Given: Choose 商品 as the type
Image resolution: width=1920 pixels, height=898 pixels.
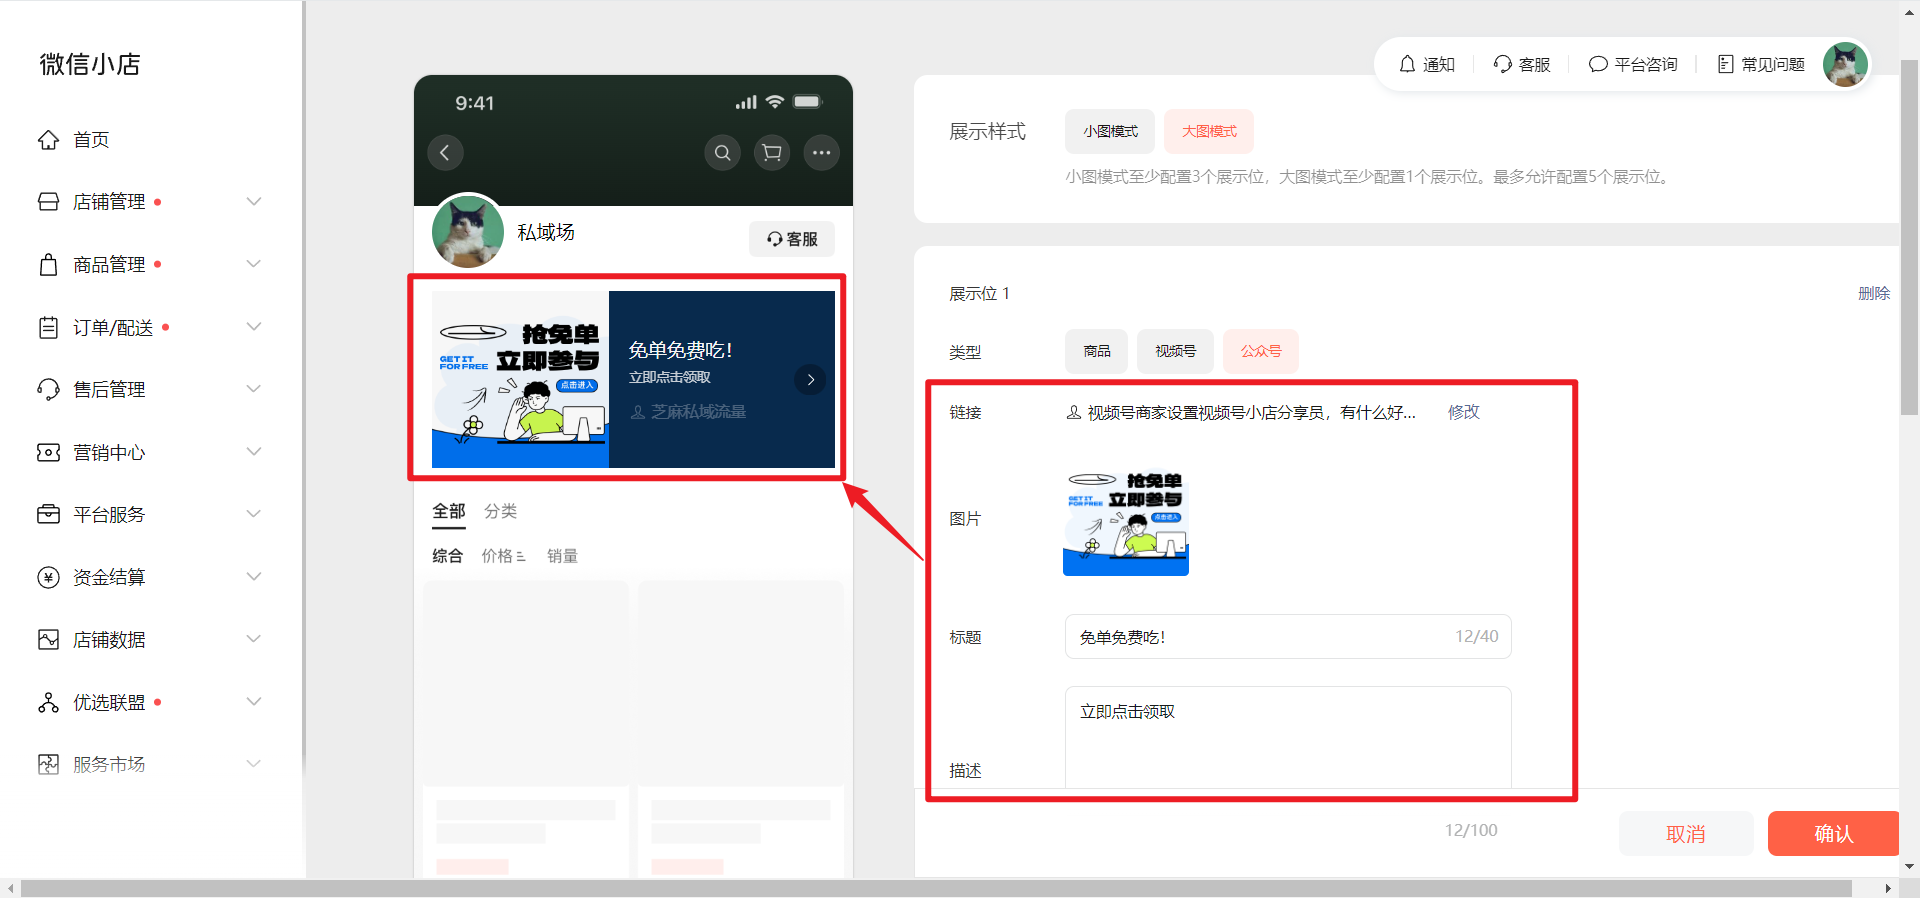Looking at the screenshot, I should coord(1096,351).
